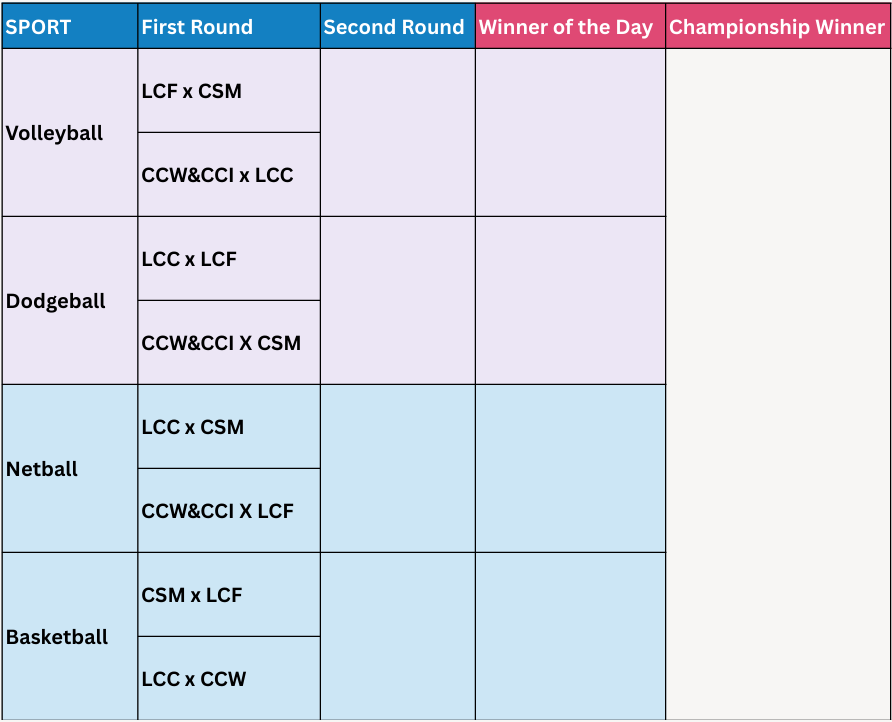
Task: Select the Winner of the Day header
Action: [x=571, y=27]
